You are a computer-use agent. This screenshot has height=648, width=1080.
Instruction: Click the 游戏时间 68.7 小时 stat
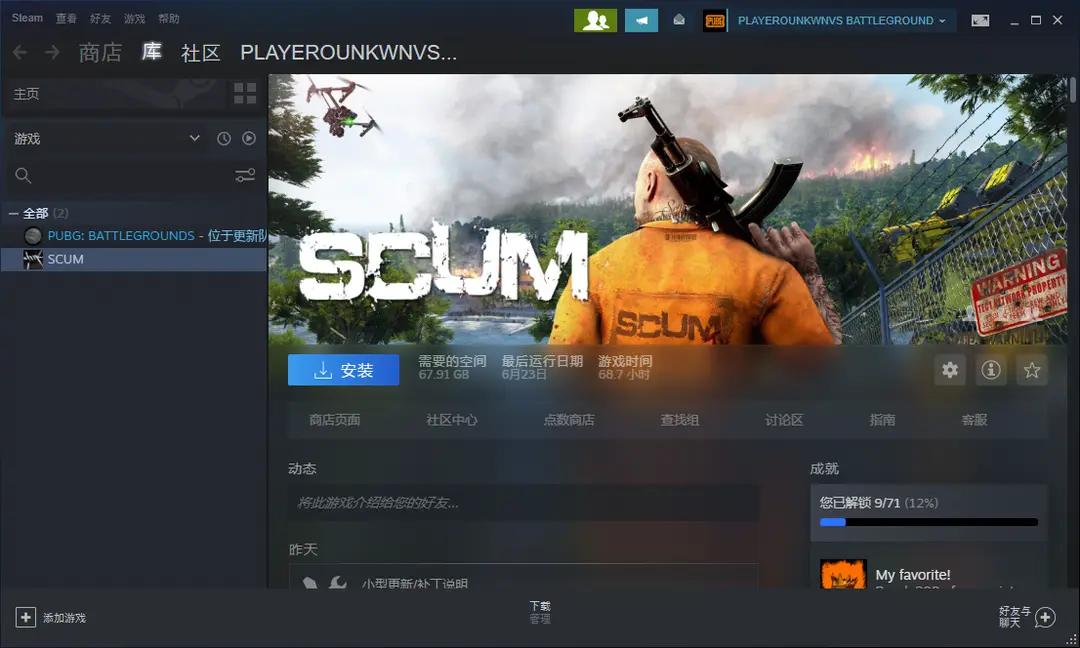point(625,367)
